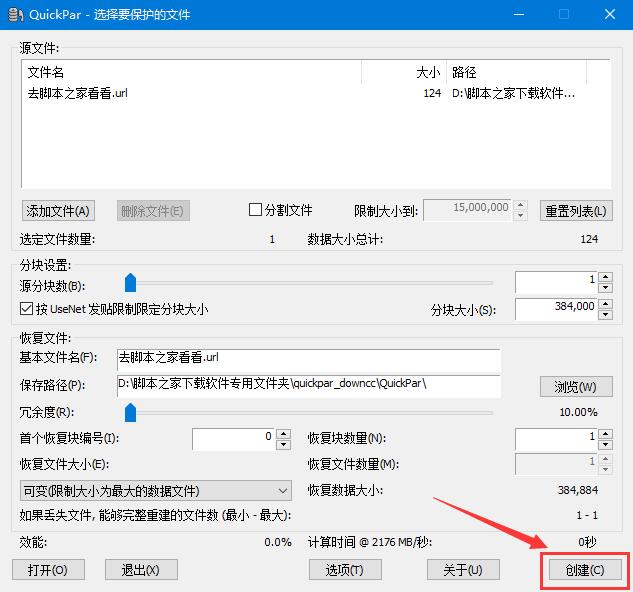The height and width of the screenshot is (592, 633).
Task: Click the 恢复块数量(N) input field
Action: [556, 439]
